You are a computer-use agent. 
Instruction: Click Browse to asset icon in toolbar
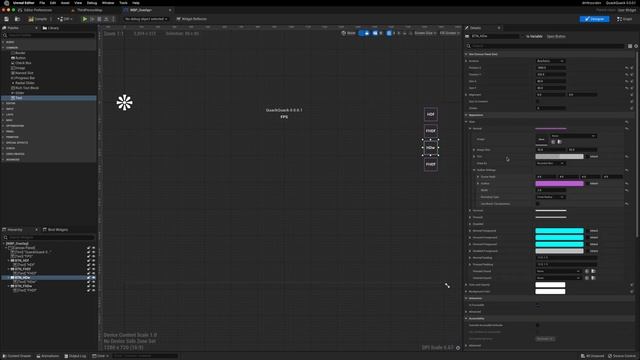[x=17, y=19]
